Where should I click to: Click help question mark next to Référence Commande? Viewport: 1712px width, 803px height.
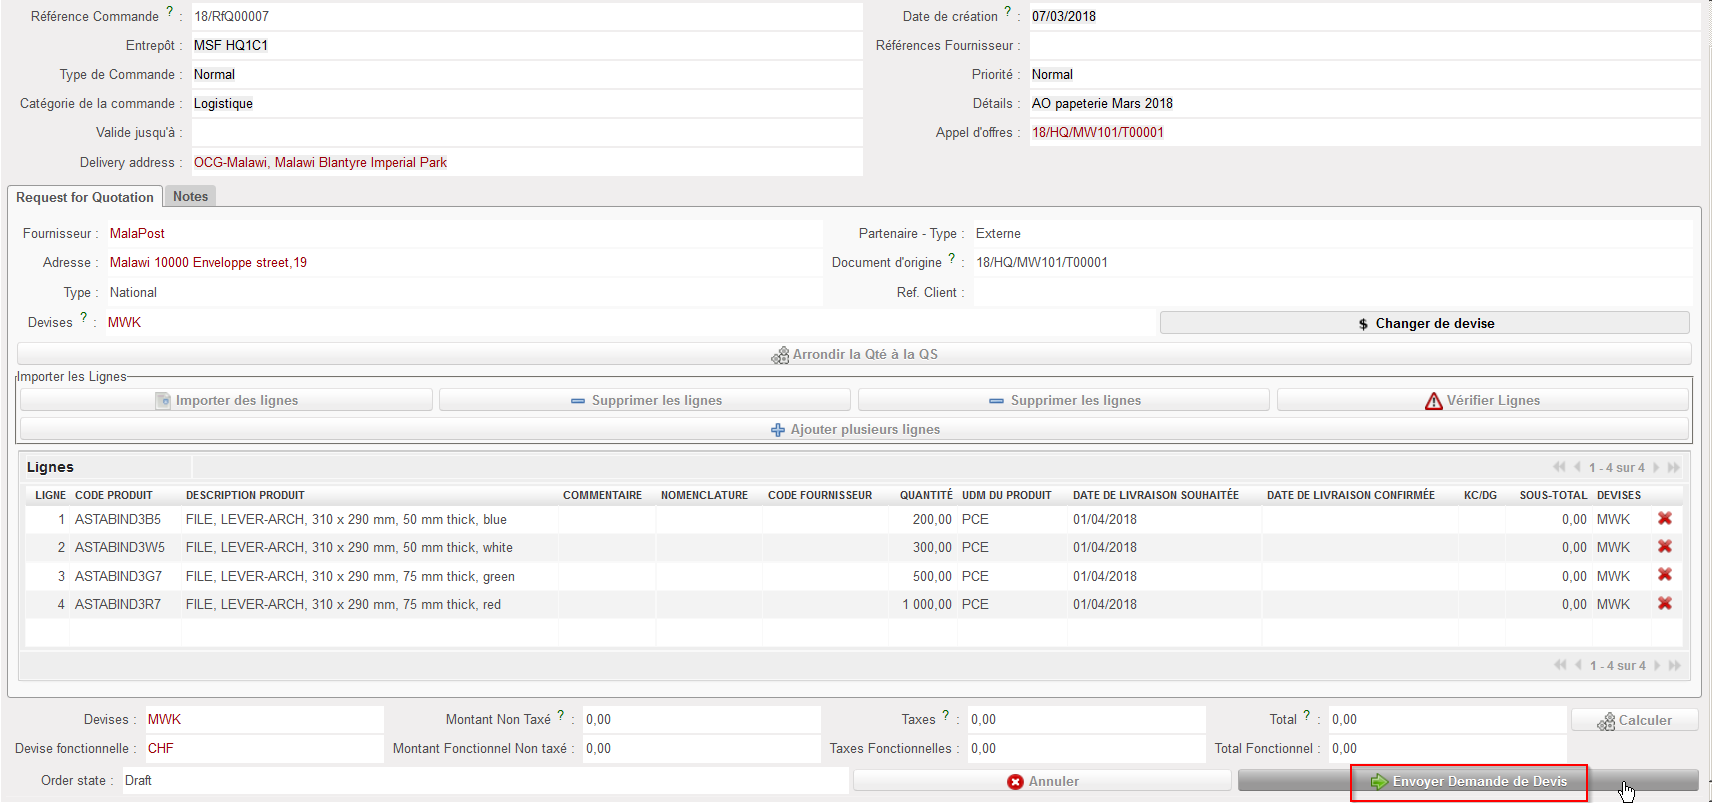point(169,12)
